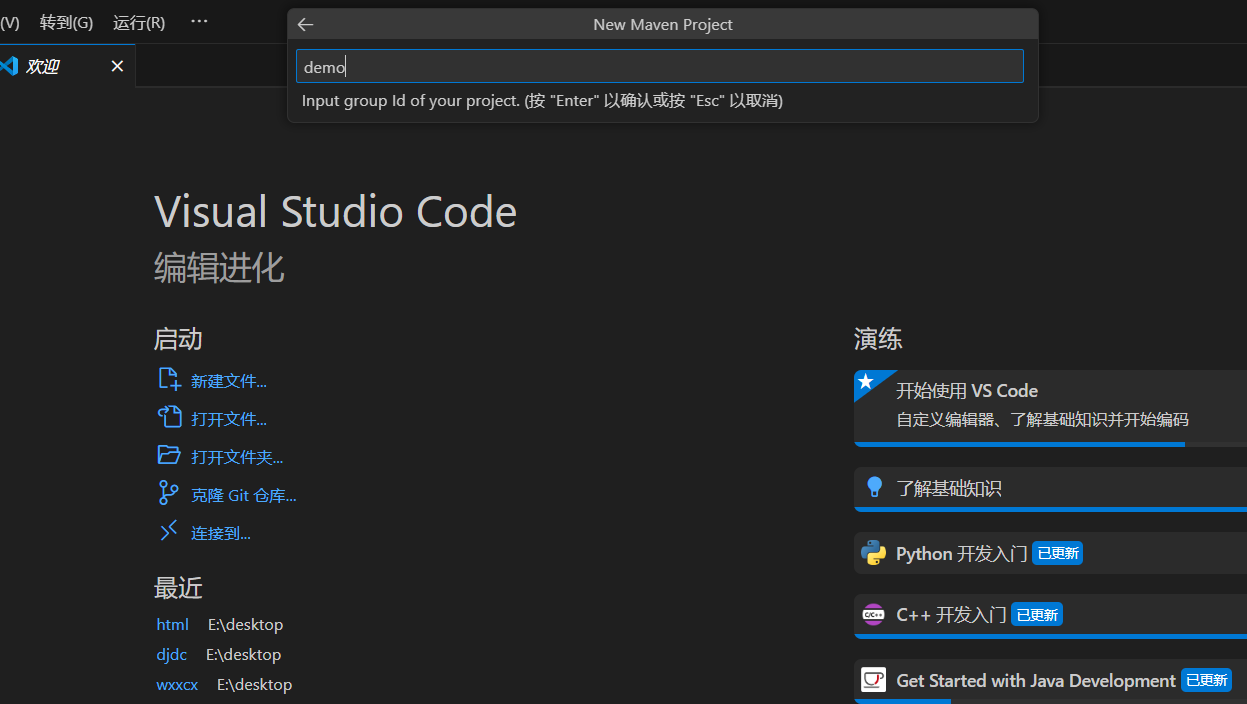Click the 打开文件夹... link
This screenshot has height=704, width=1247.
237,457
